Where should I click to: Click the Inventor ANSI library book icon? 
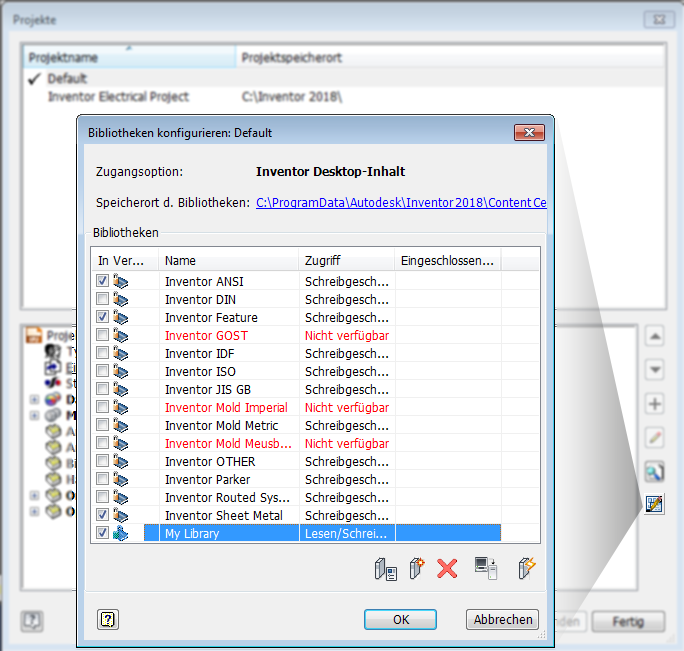click(x=121, y=281)
